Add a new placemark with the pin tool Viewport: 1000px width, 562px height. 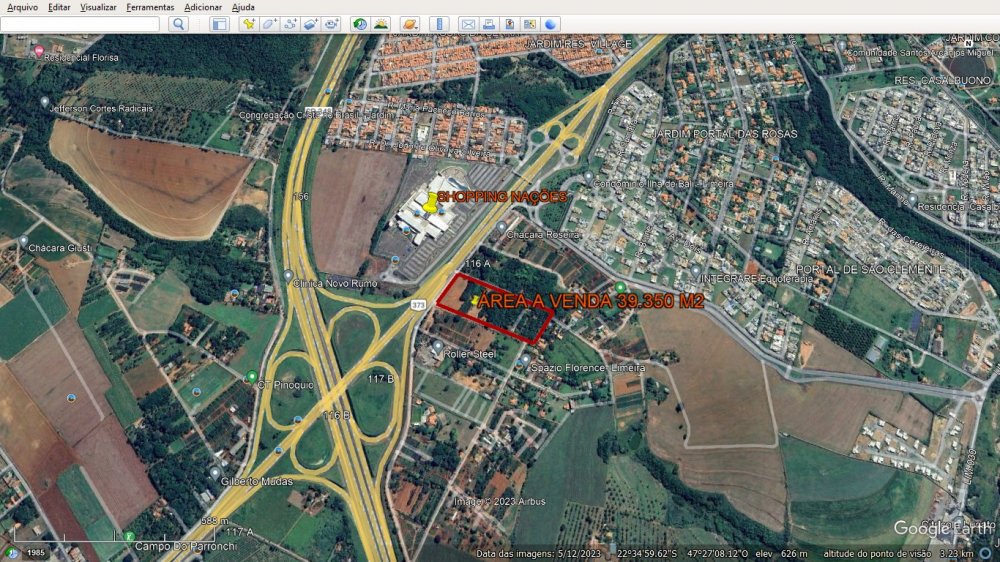tap(248, 24)
